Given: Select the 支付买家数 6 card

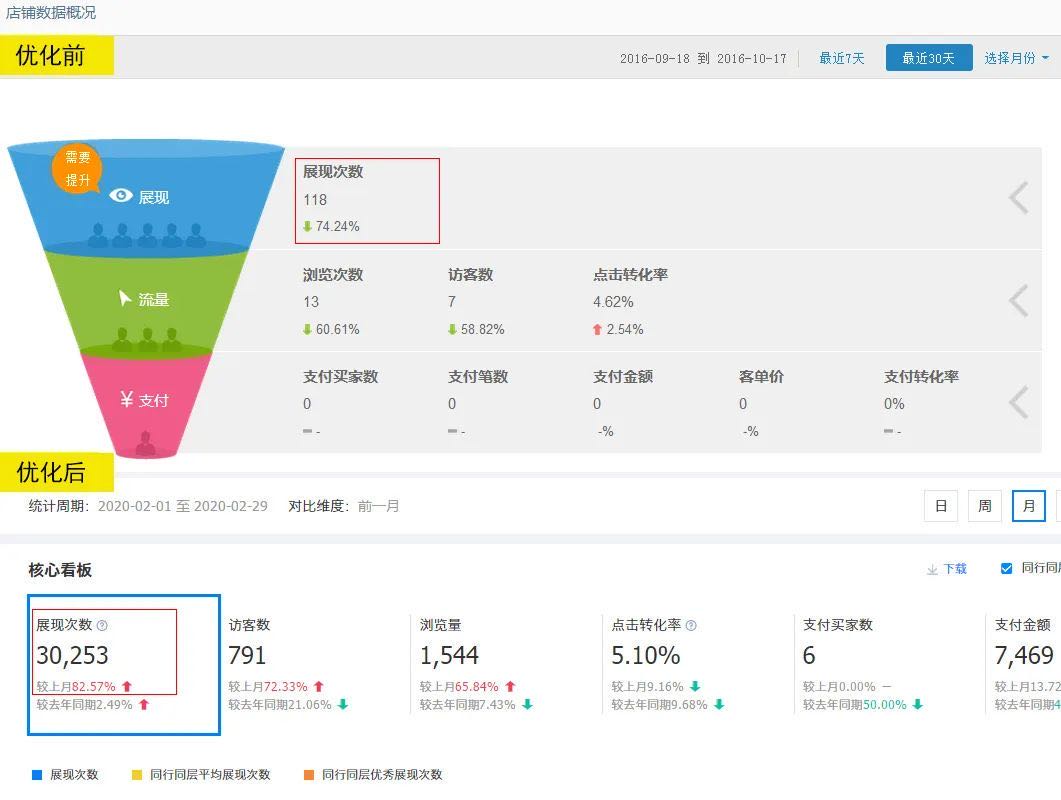Looking at the screenshot, I should point(889,664).
